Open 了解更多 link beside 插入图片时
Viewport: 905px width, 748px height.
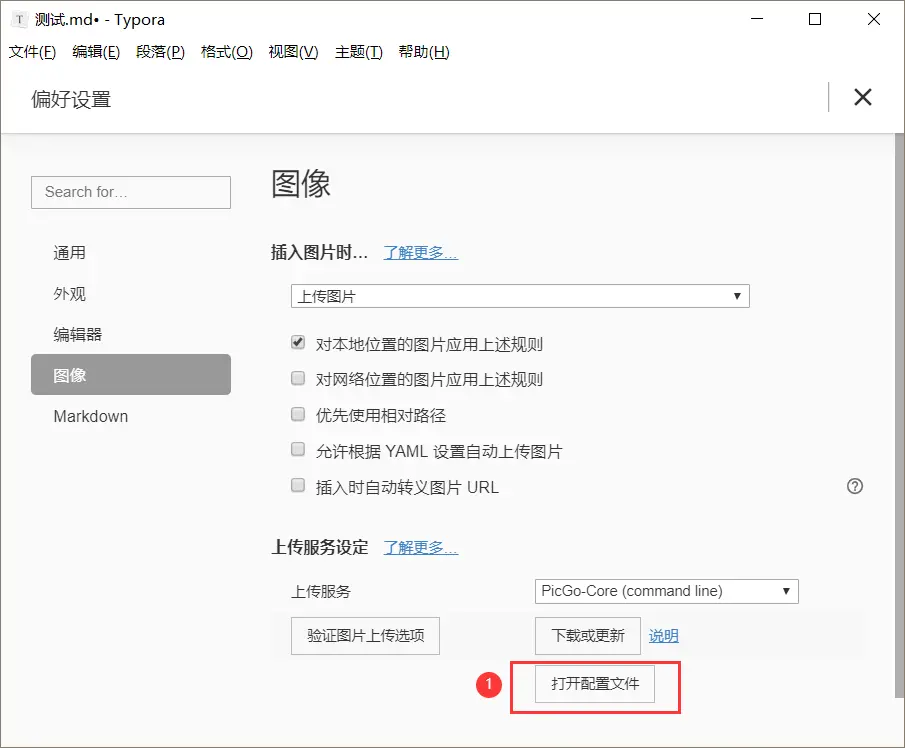coord(421,253)
